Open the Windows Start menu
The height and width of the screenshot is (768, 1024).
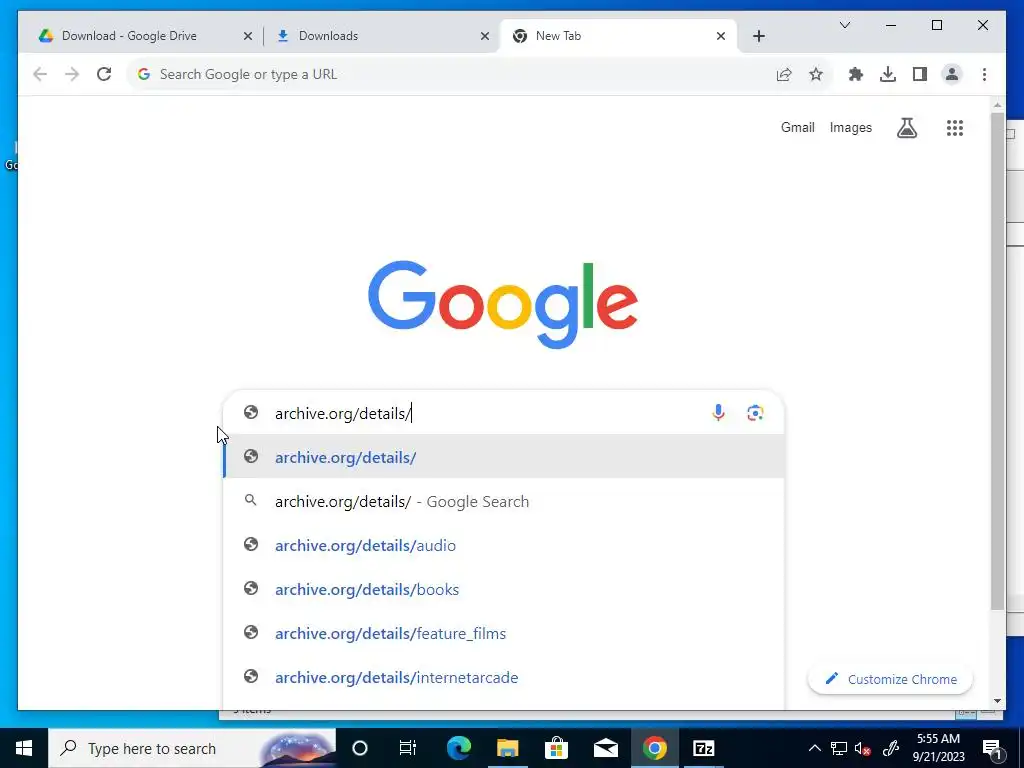(x=24, y=748)
